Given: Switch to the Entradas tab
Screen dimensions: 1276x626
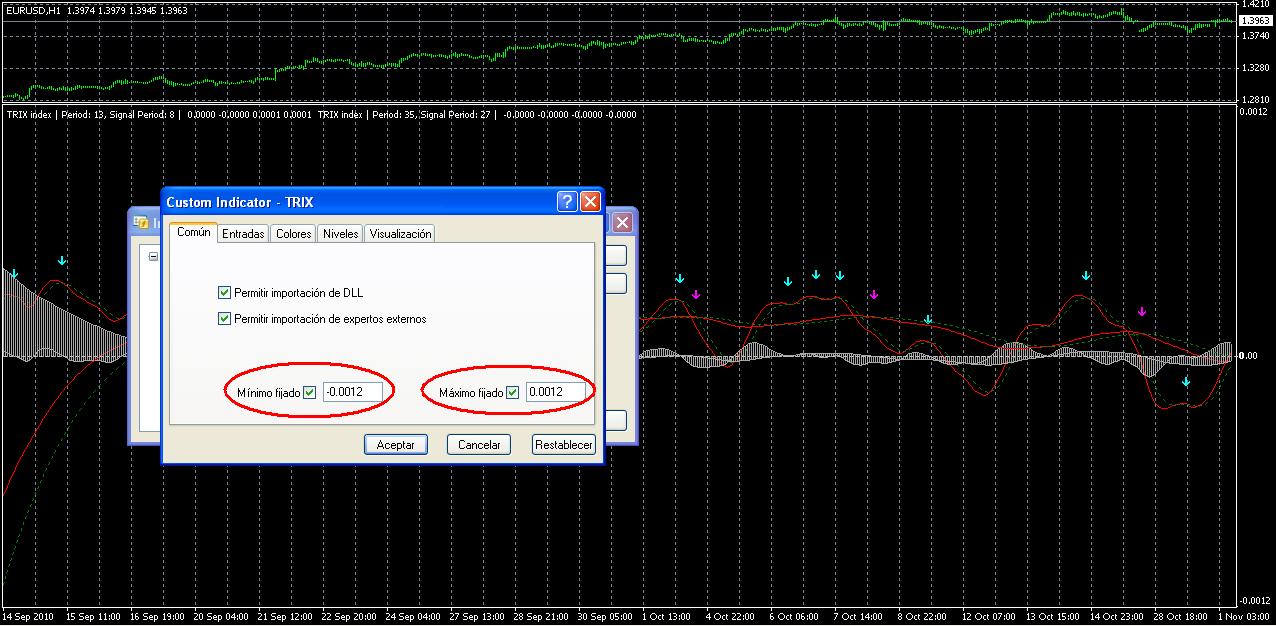Looking at the screenshot, I should point(243,234).
